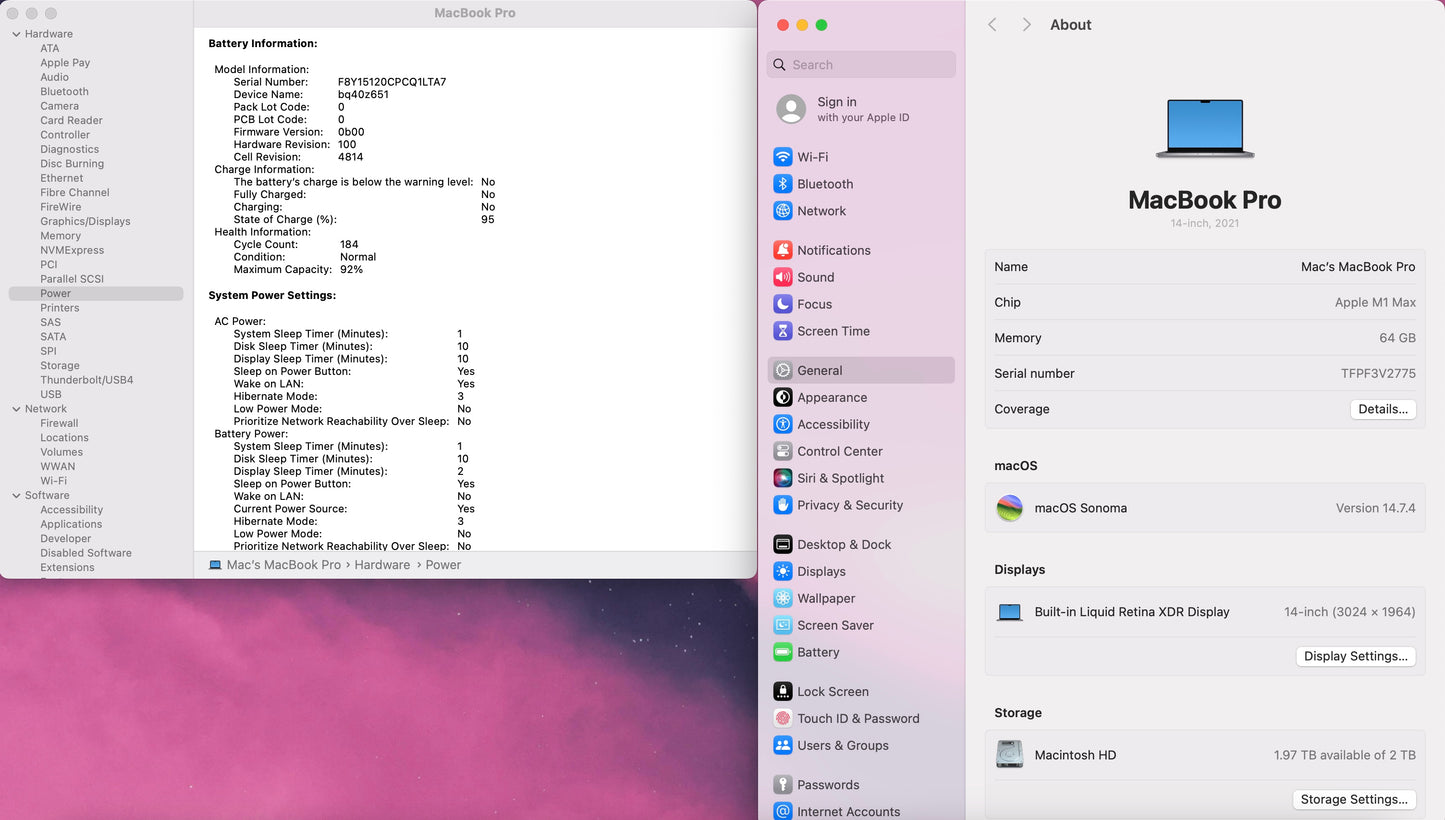Click the Bluetooth icon in Settings sidebar

(783, 184)
